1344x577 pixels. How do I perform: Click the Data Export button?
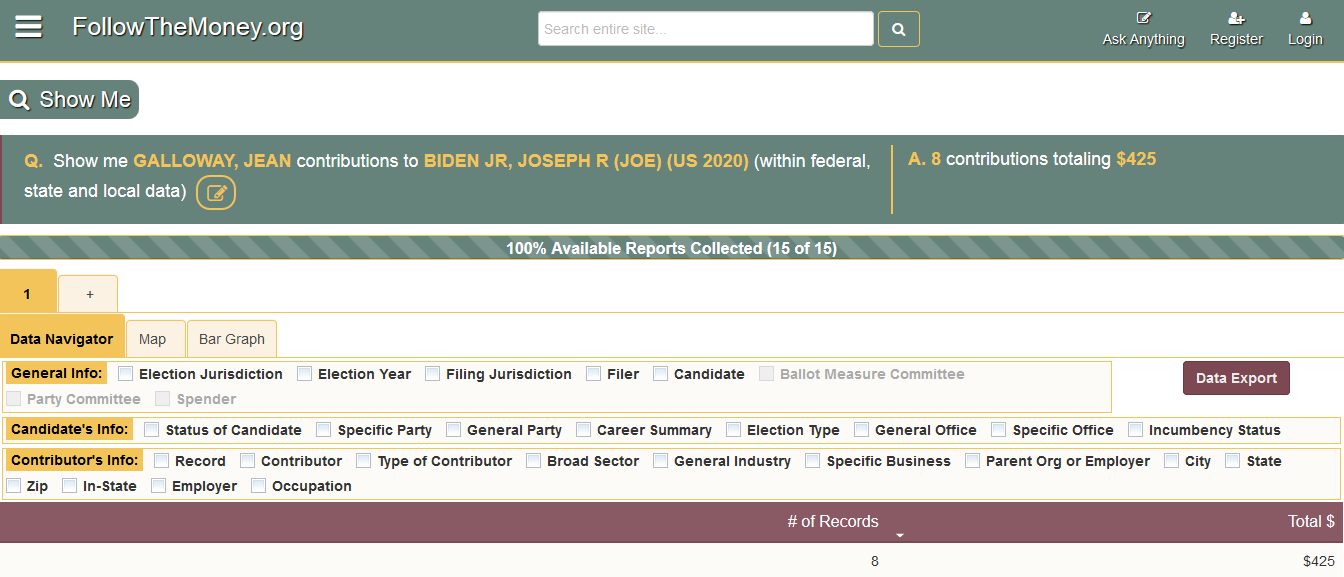1236,378
